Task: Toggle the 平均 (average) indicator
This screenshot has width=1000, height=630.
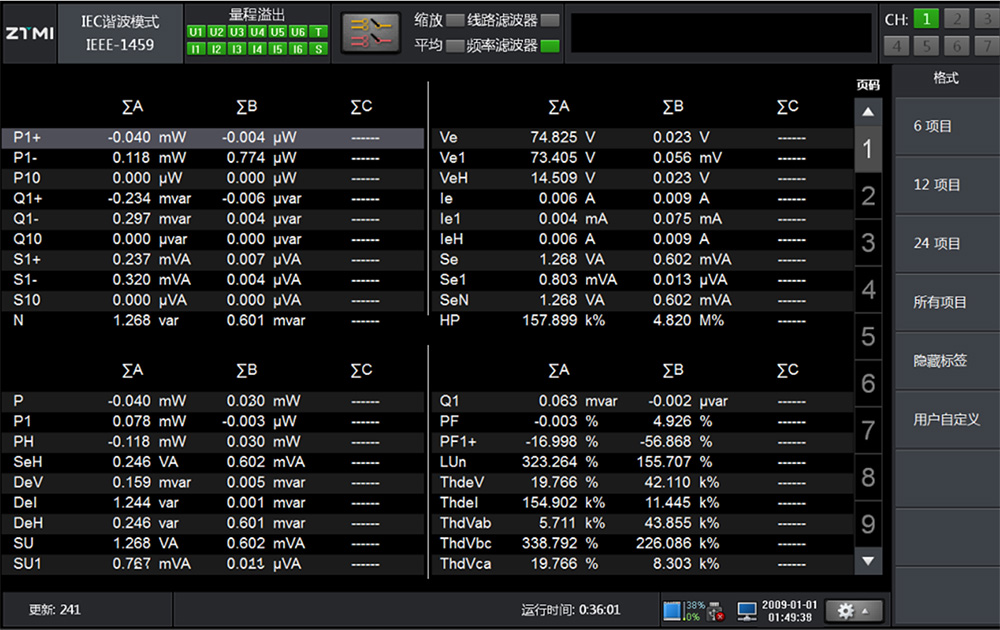Action: 454,46
